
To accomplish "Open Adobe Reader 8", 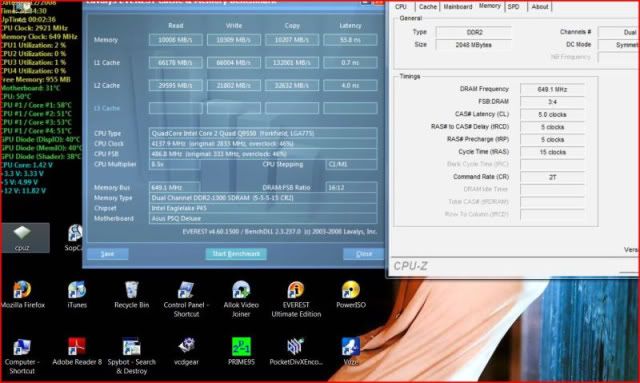I will 77,352.
